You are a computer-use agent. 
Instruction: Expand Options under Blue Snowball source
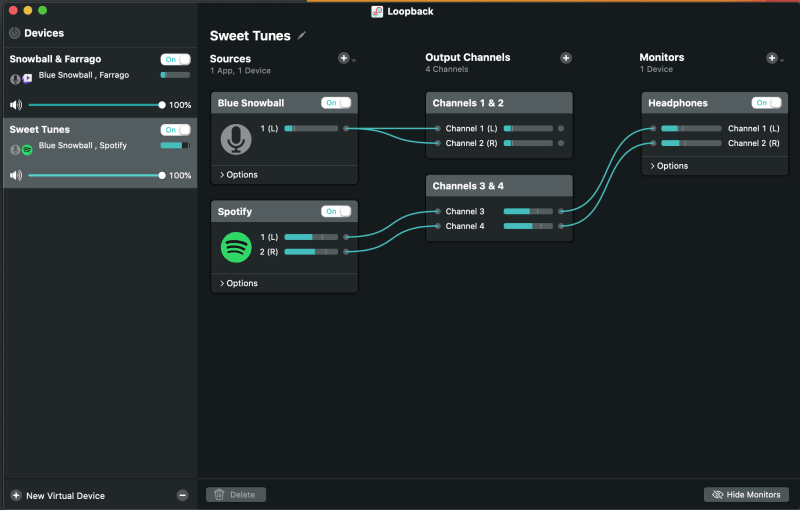click(x=239, y=174)
